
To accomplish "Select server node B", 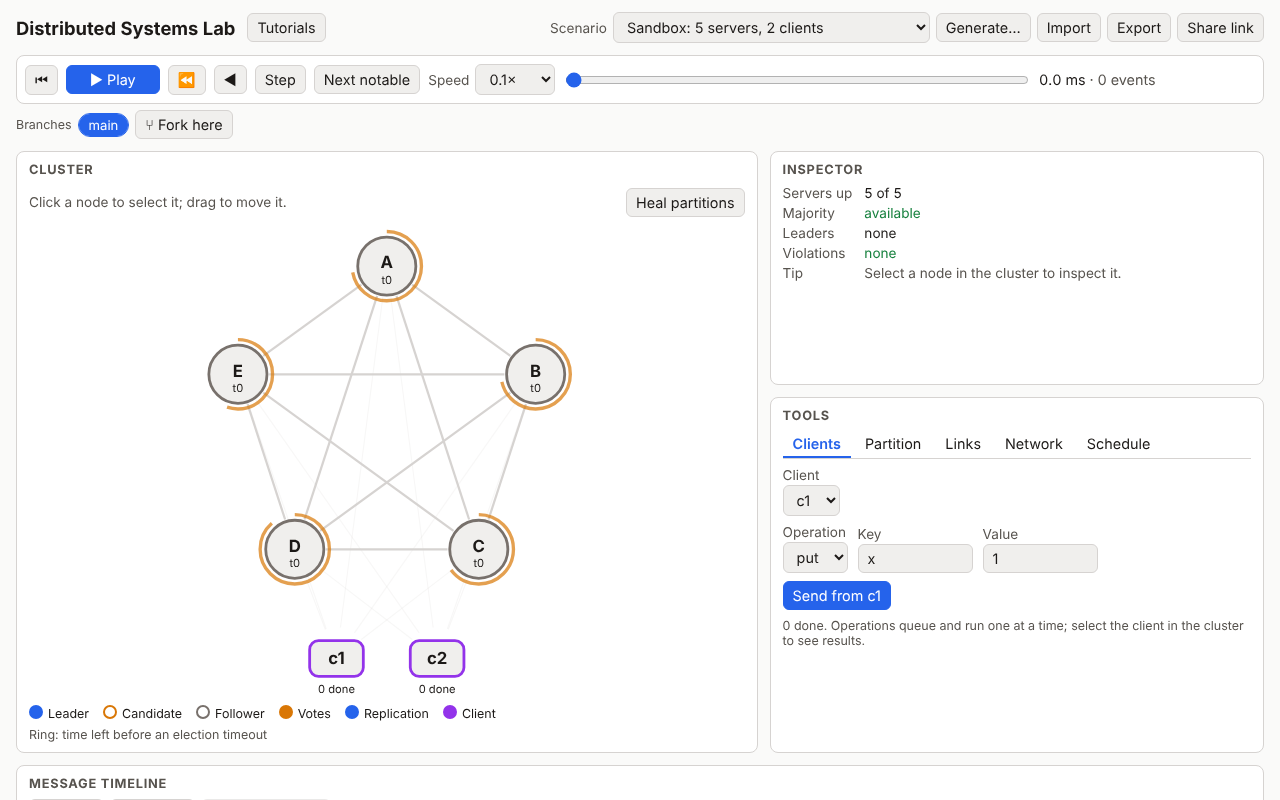I will click(535, 375).
